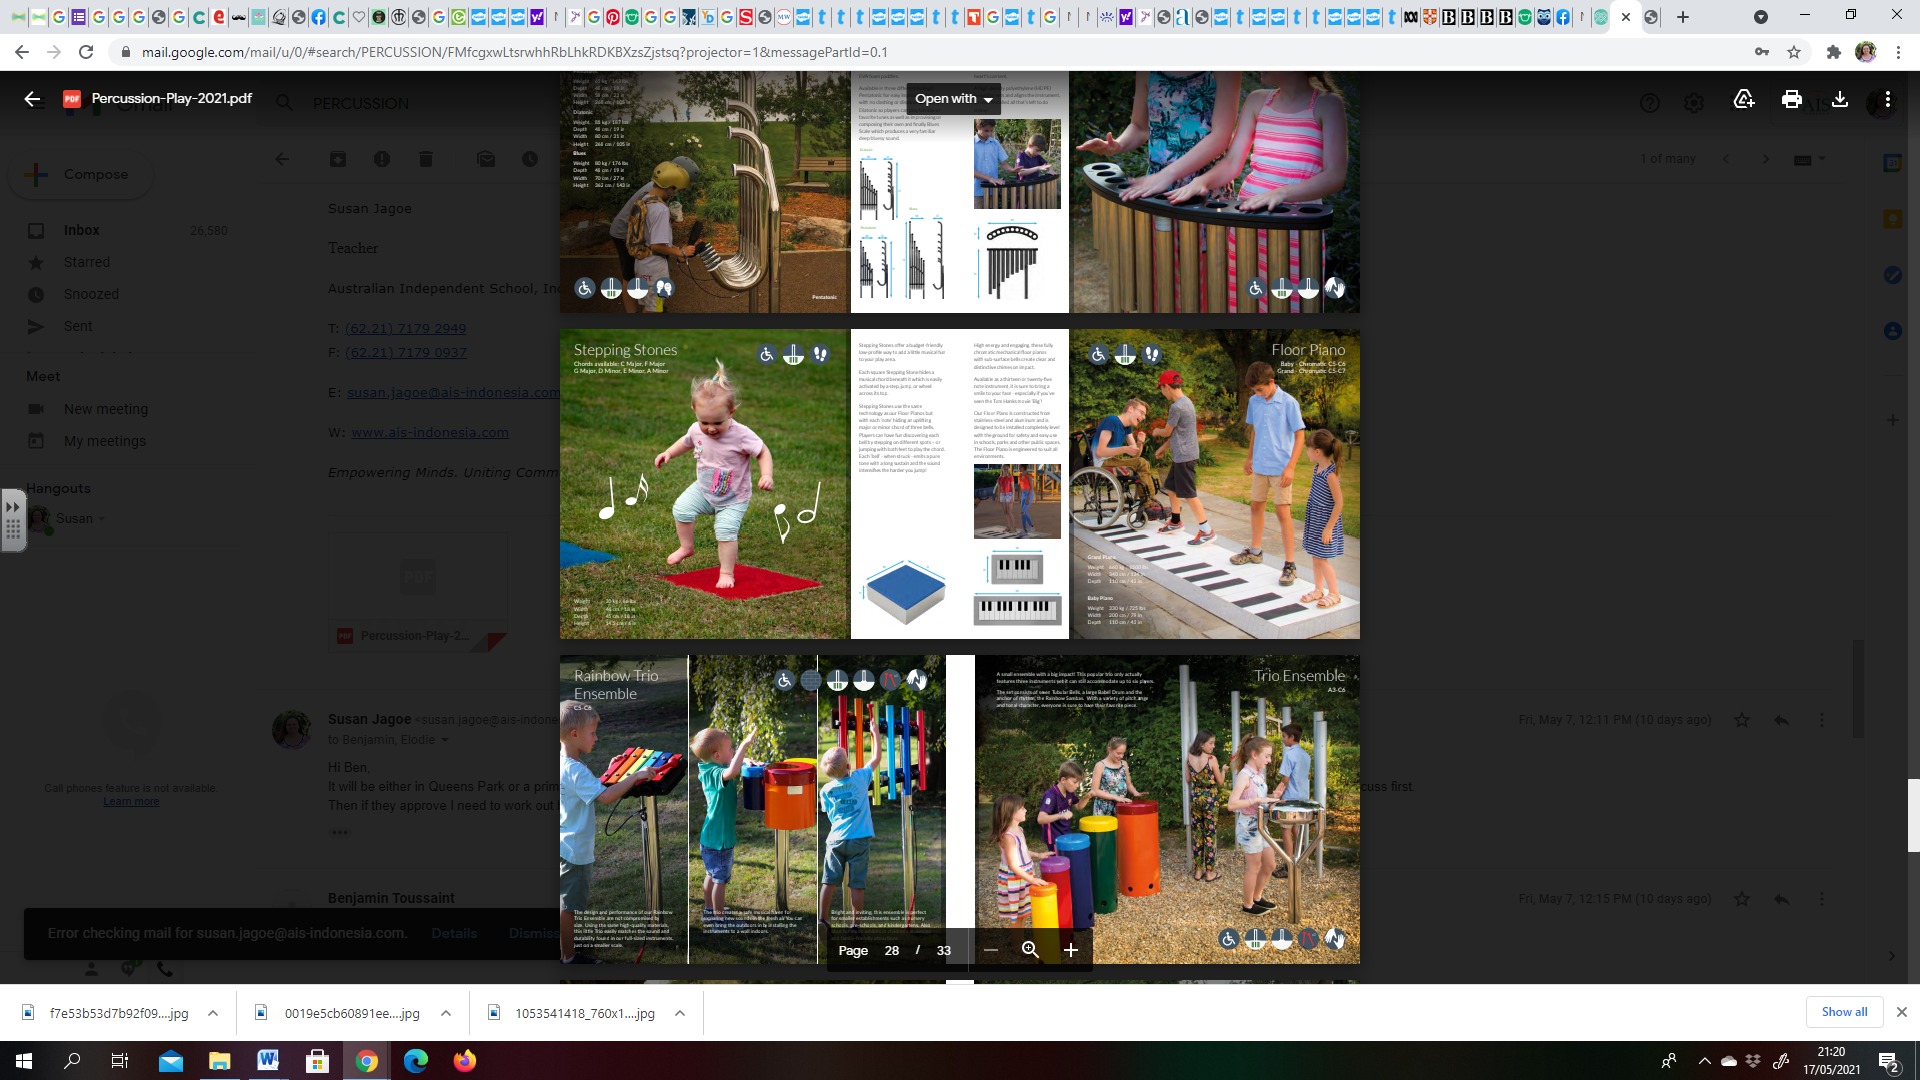Open the input tools selector in Gmail
1921x1080 pixels.
(x=1809, y=159)
